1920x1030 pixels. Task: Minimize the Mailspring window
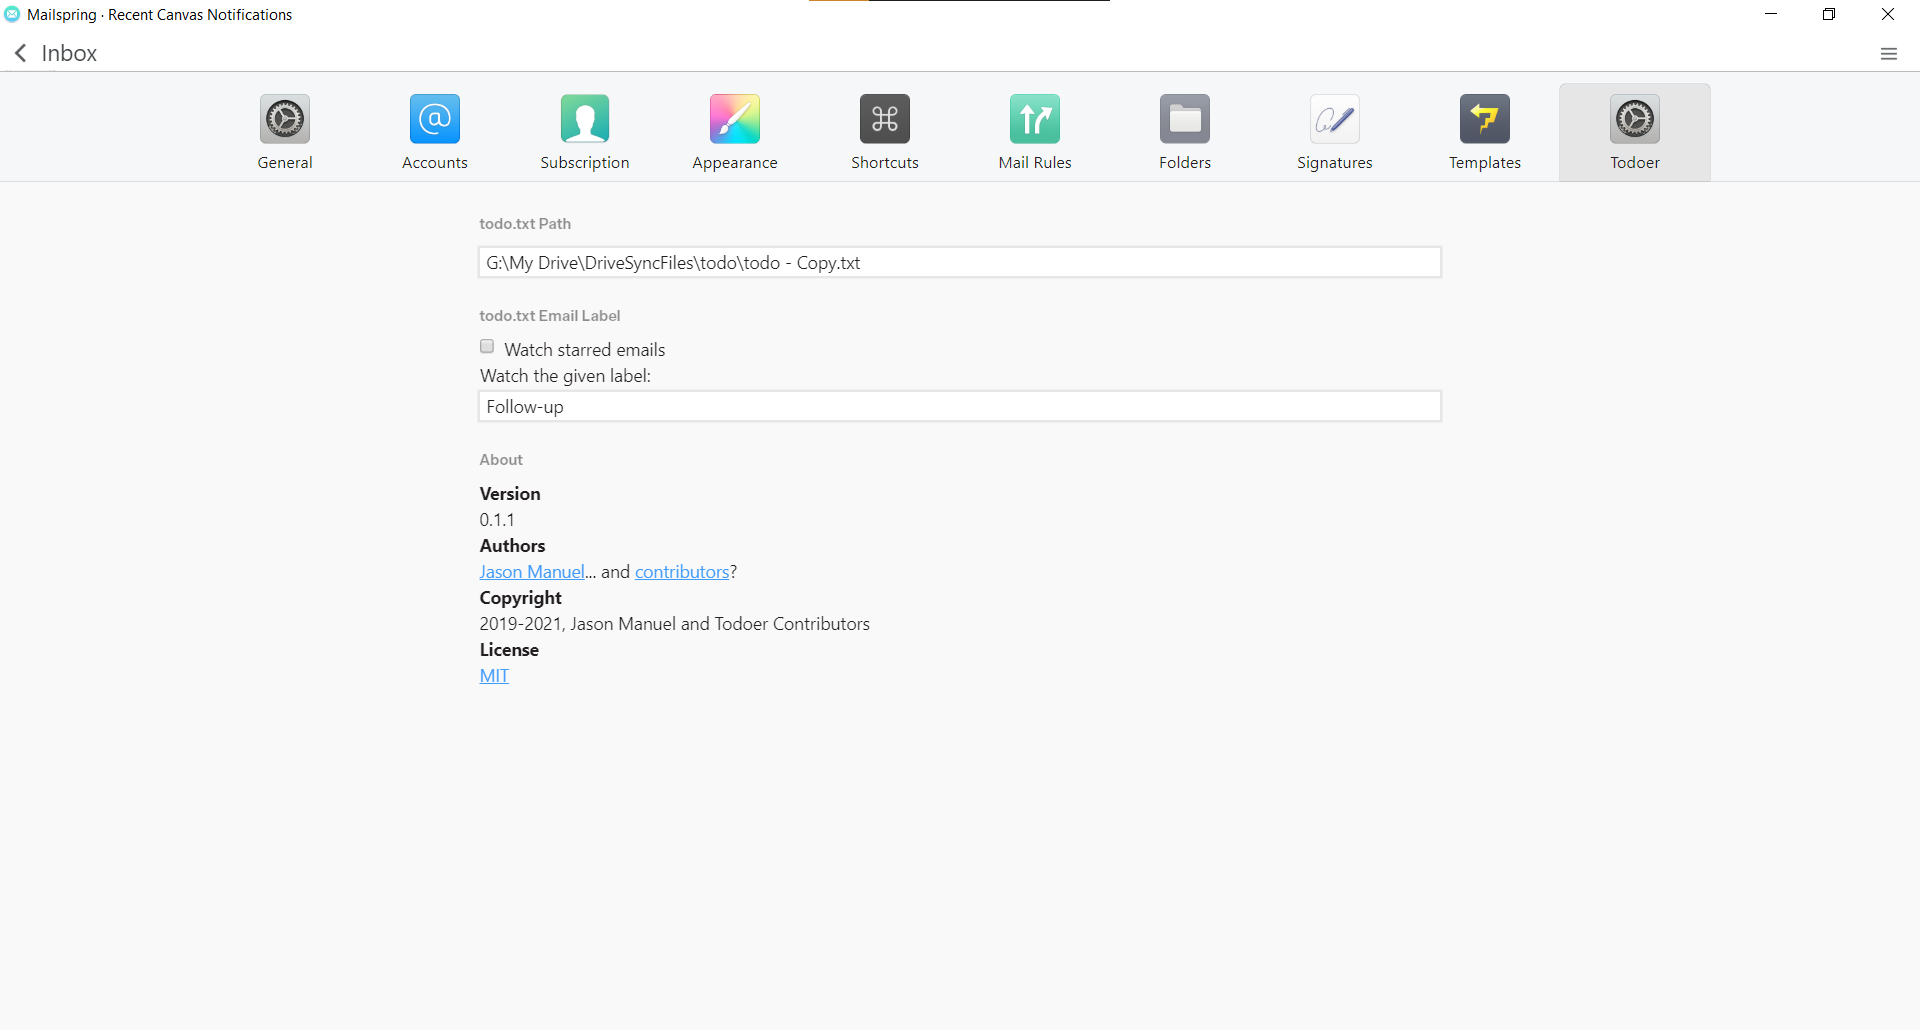tap(1771, 14)
